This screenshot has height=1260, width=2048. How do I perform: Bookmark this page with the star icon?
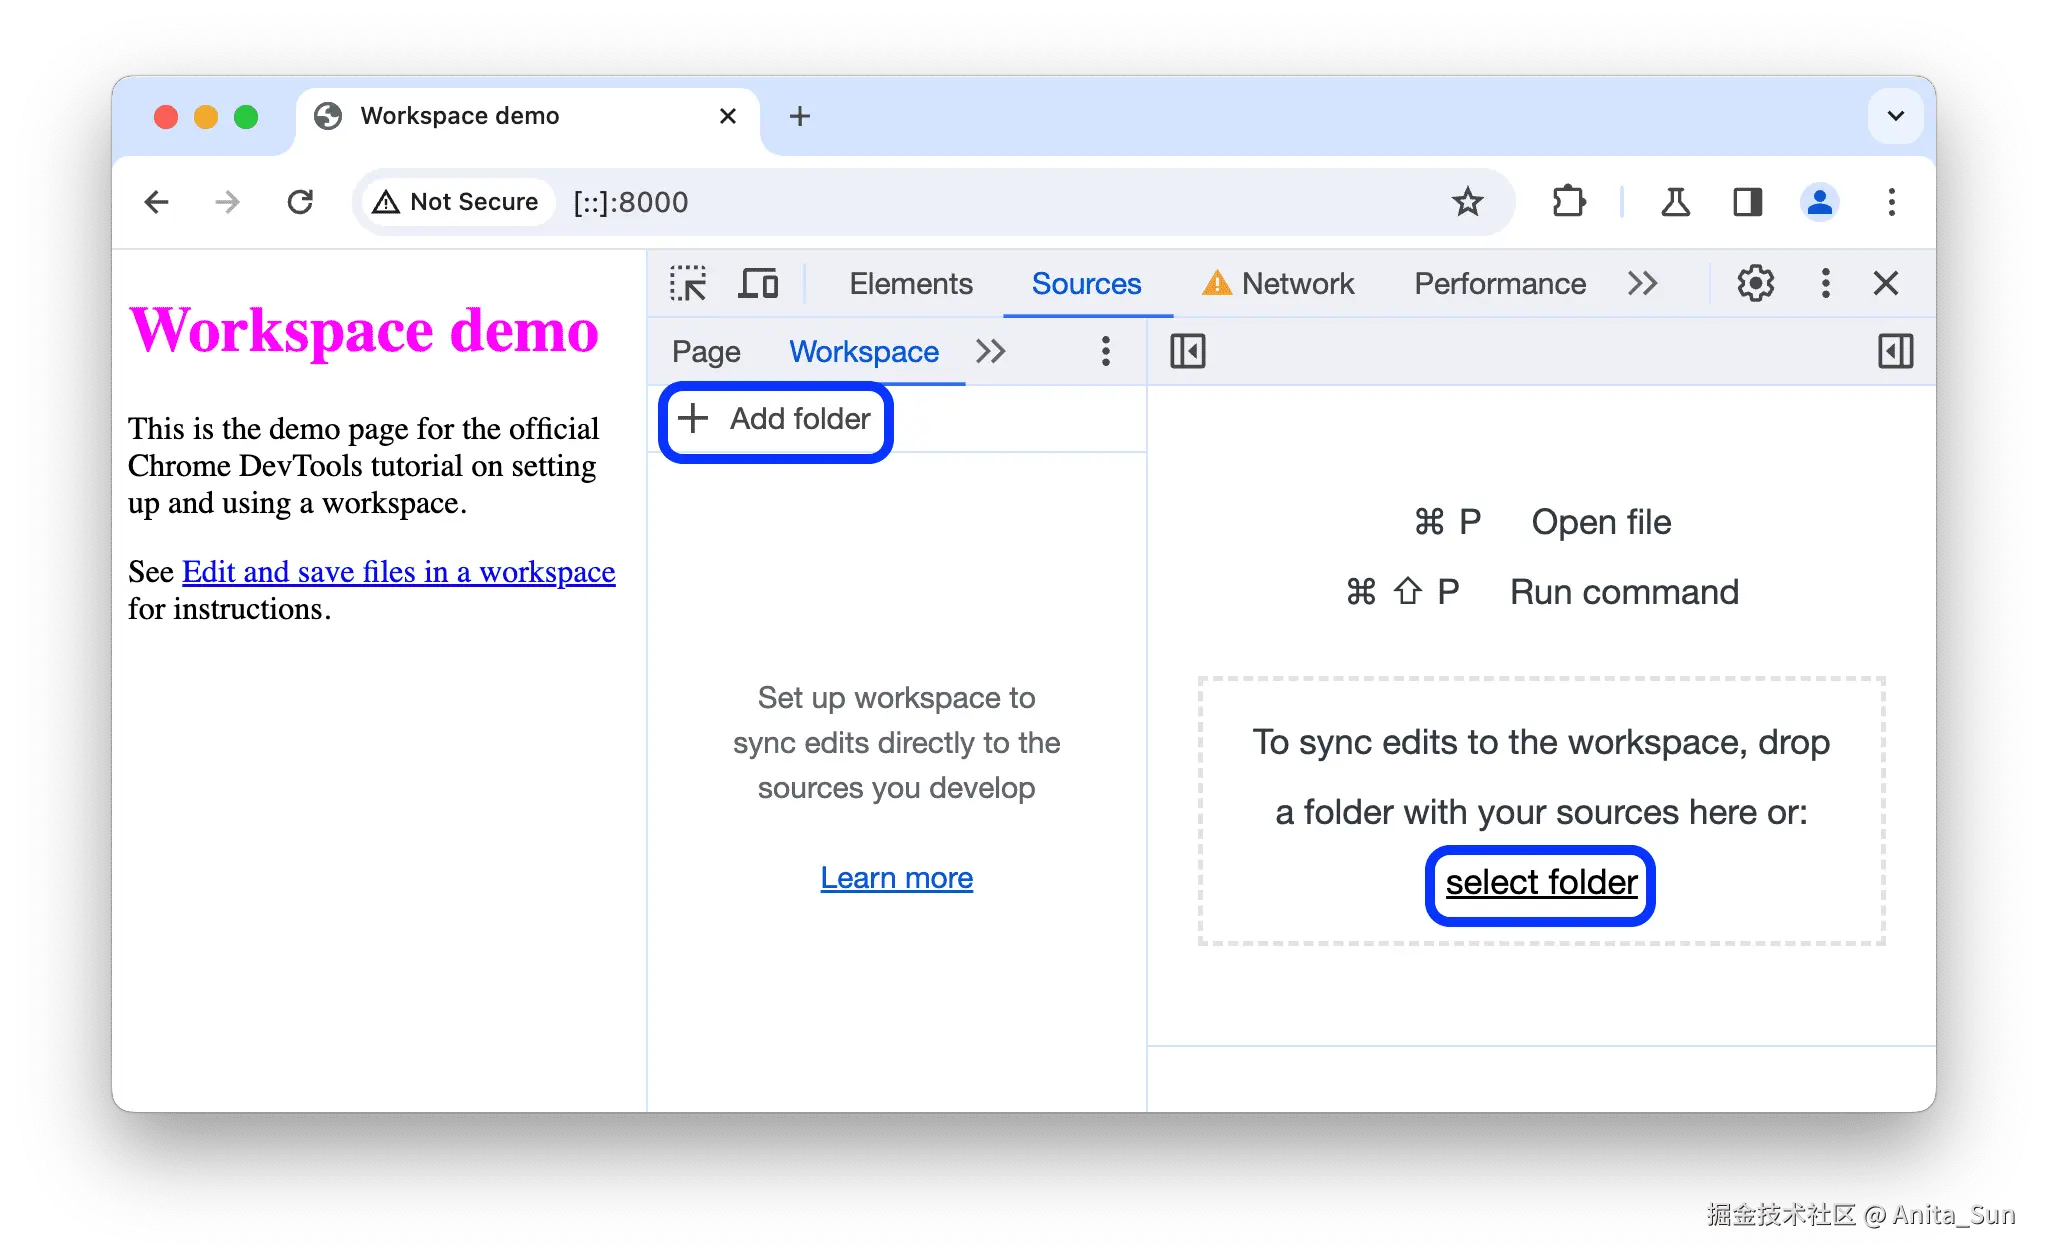(x=1467, y=202)
